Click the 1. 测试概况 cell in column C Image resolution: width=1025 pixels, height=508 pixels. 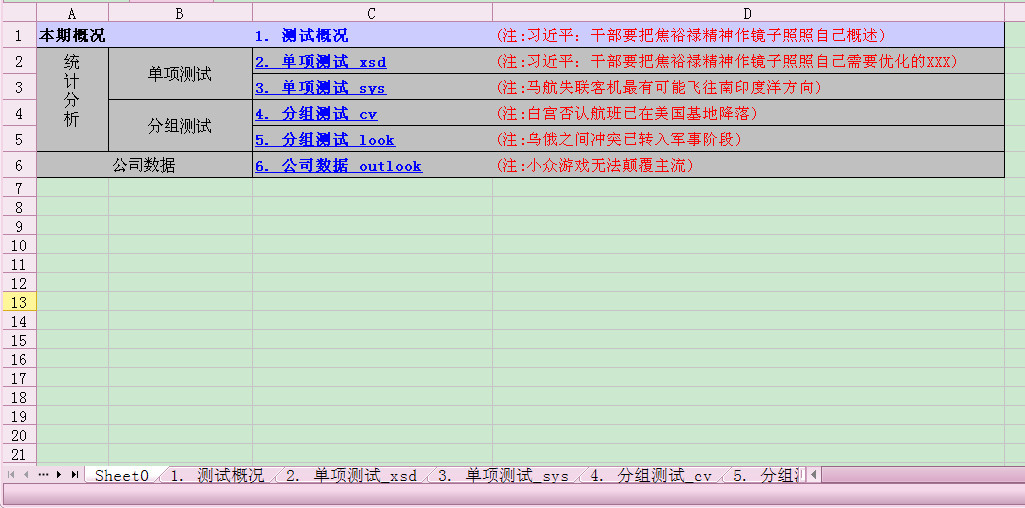pos(373,35)
